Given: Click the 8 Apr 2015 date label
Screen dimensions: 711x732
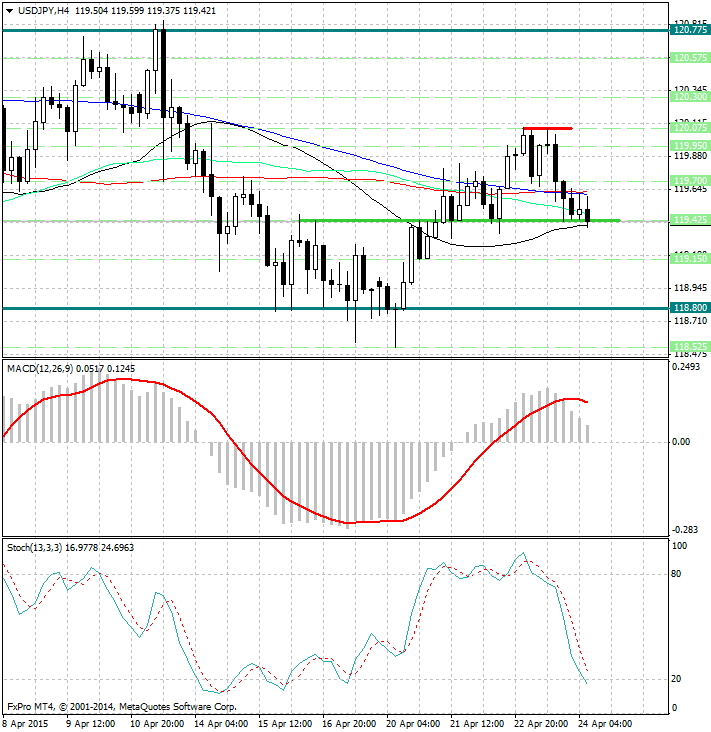Looking at the screenshot, I should coord(26,722).
